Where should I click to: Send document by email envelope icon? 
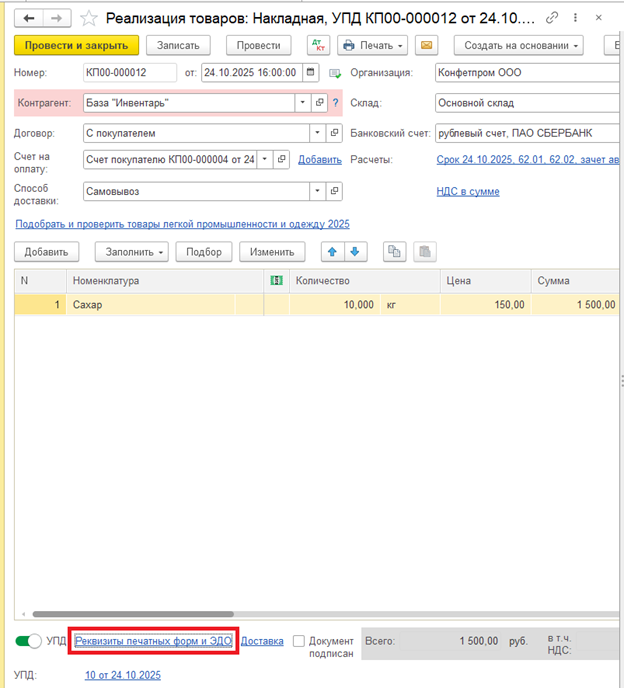point(426,45)
